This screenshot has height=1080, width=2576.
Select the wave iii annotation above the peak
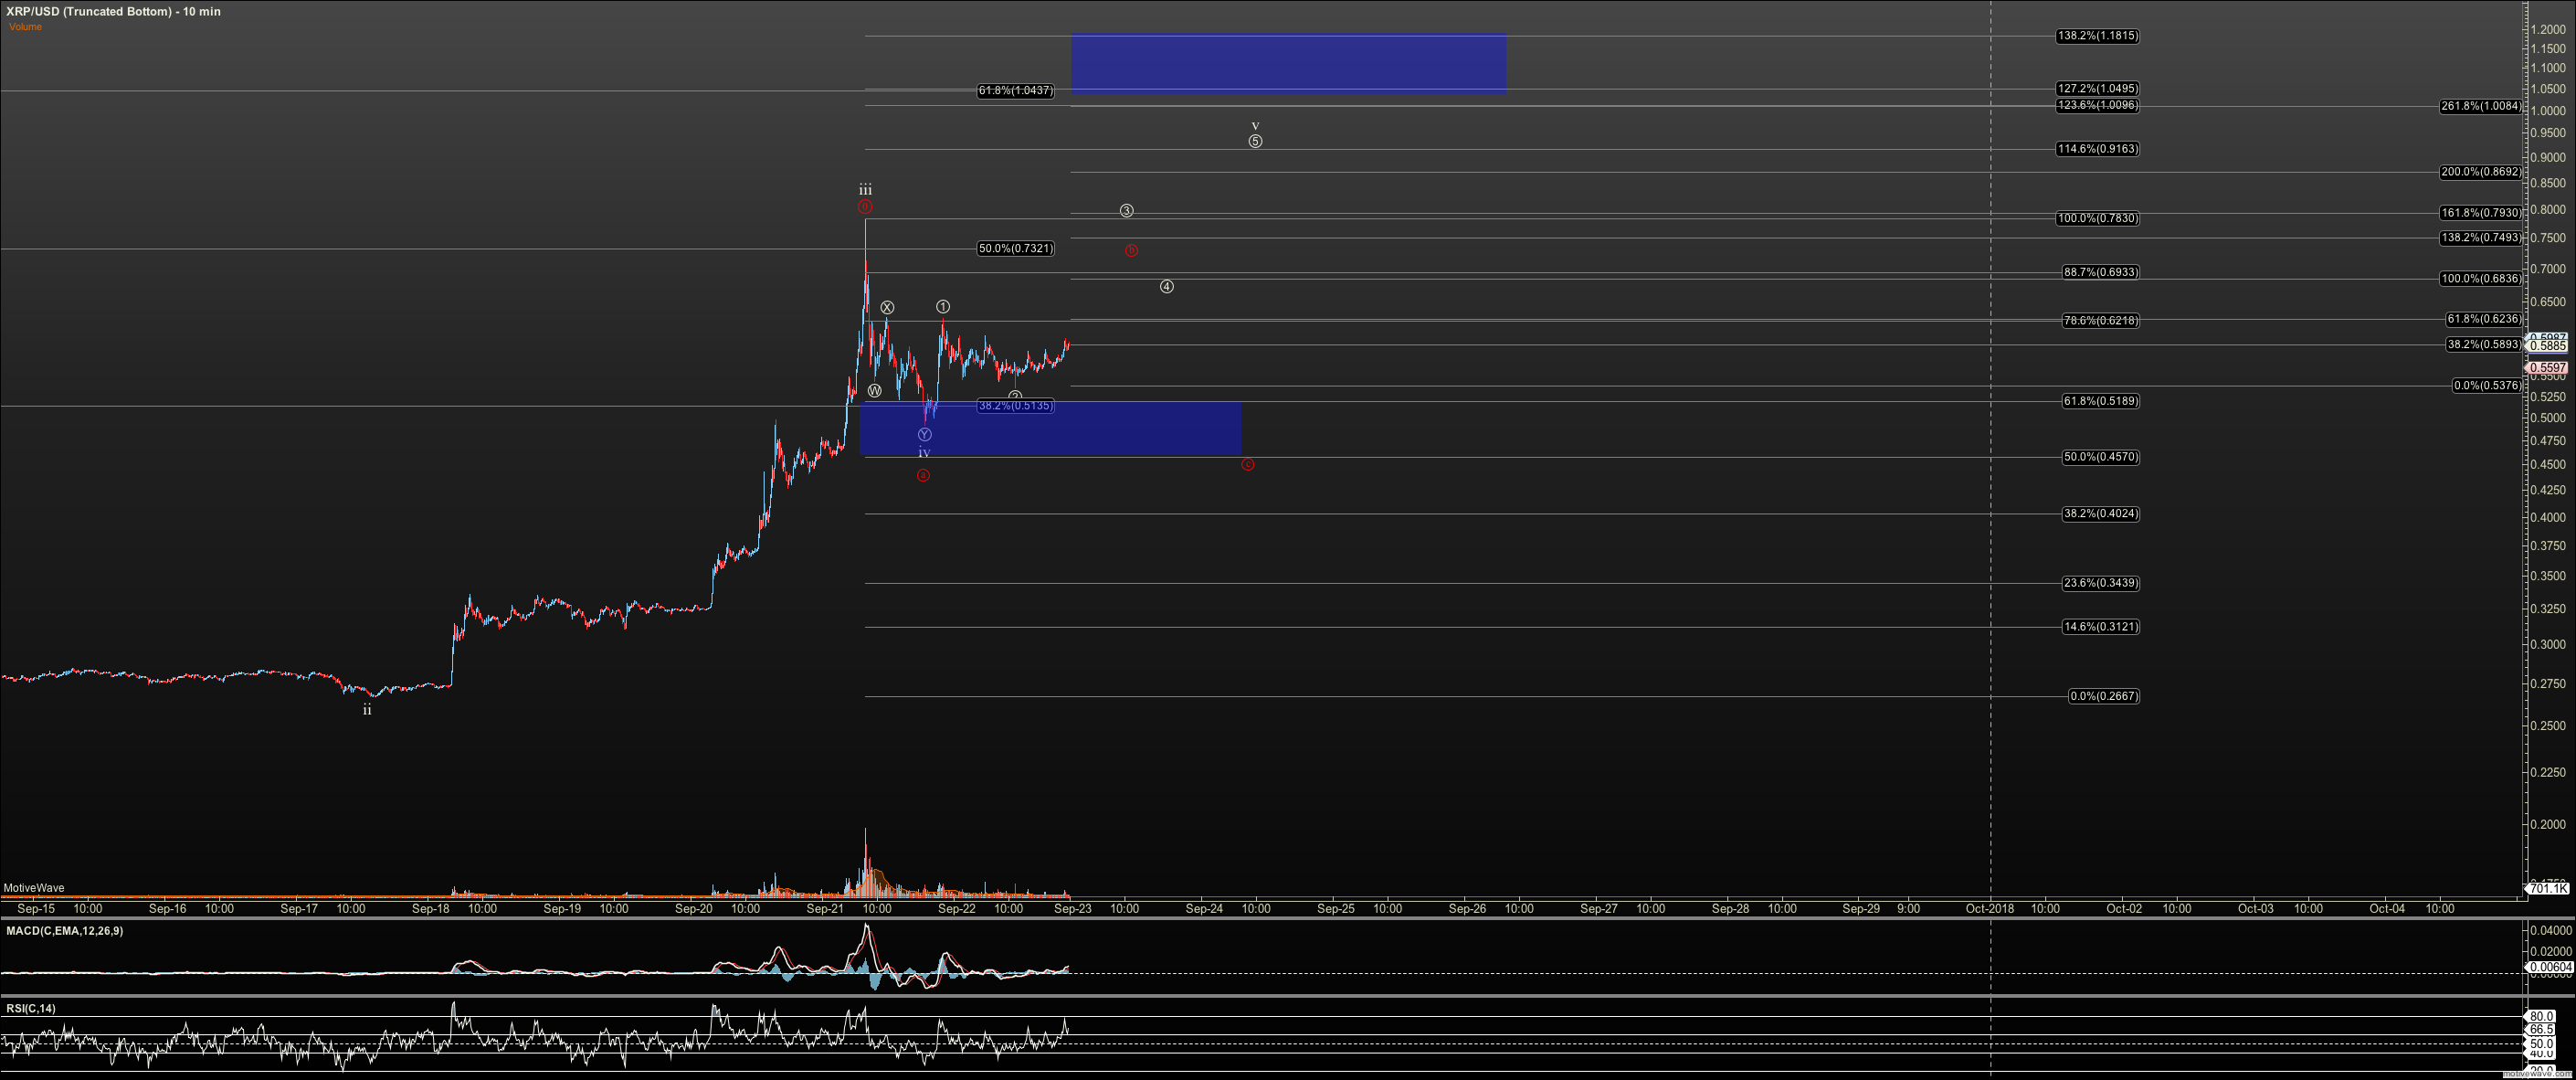pyautogui.click(x=865, y=189)
